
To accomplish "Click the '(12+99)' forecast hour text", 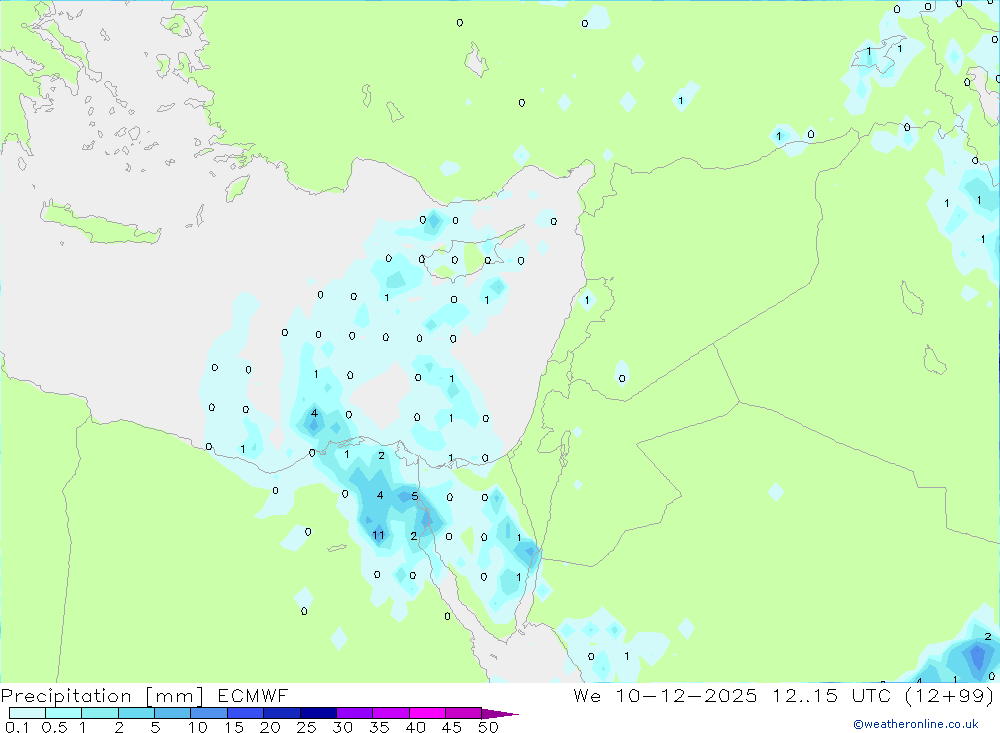I will 950,695.
